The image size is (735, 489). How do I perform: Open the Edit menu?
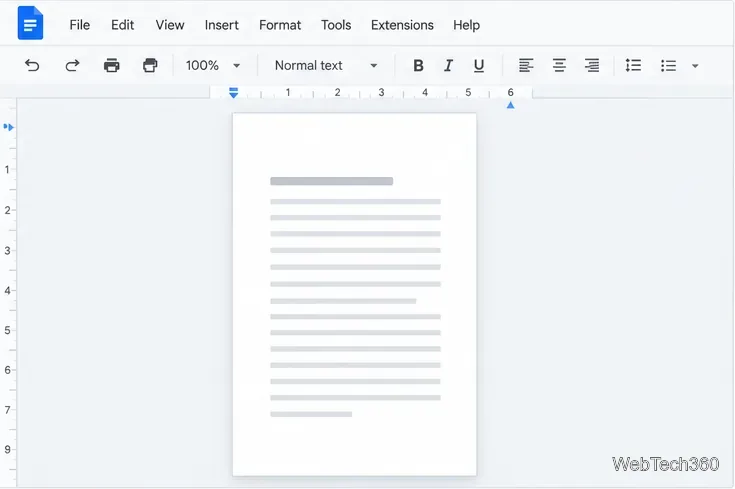tap(122, 25)
